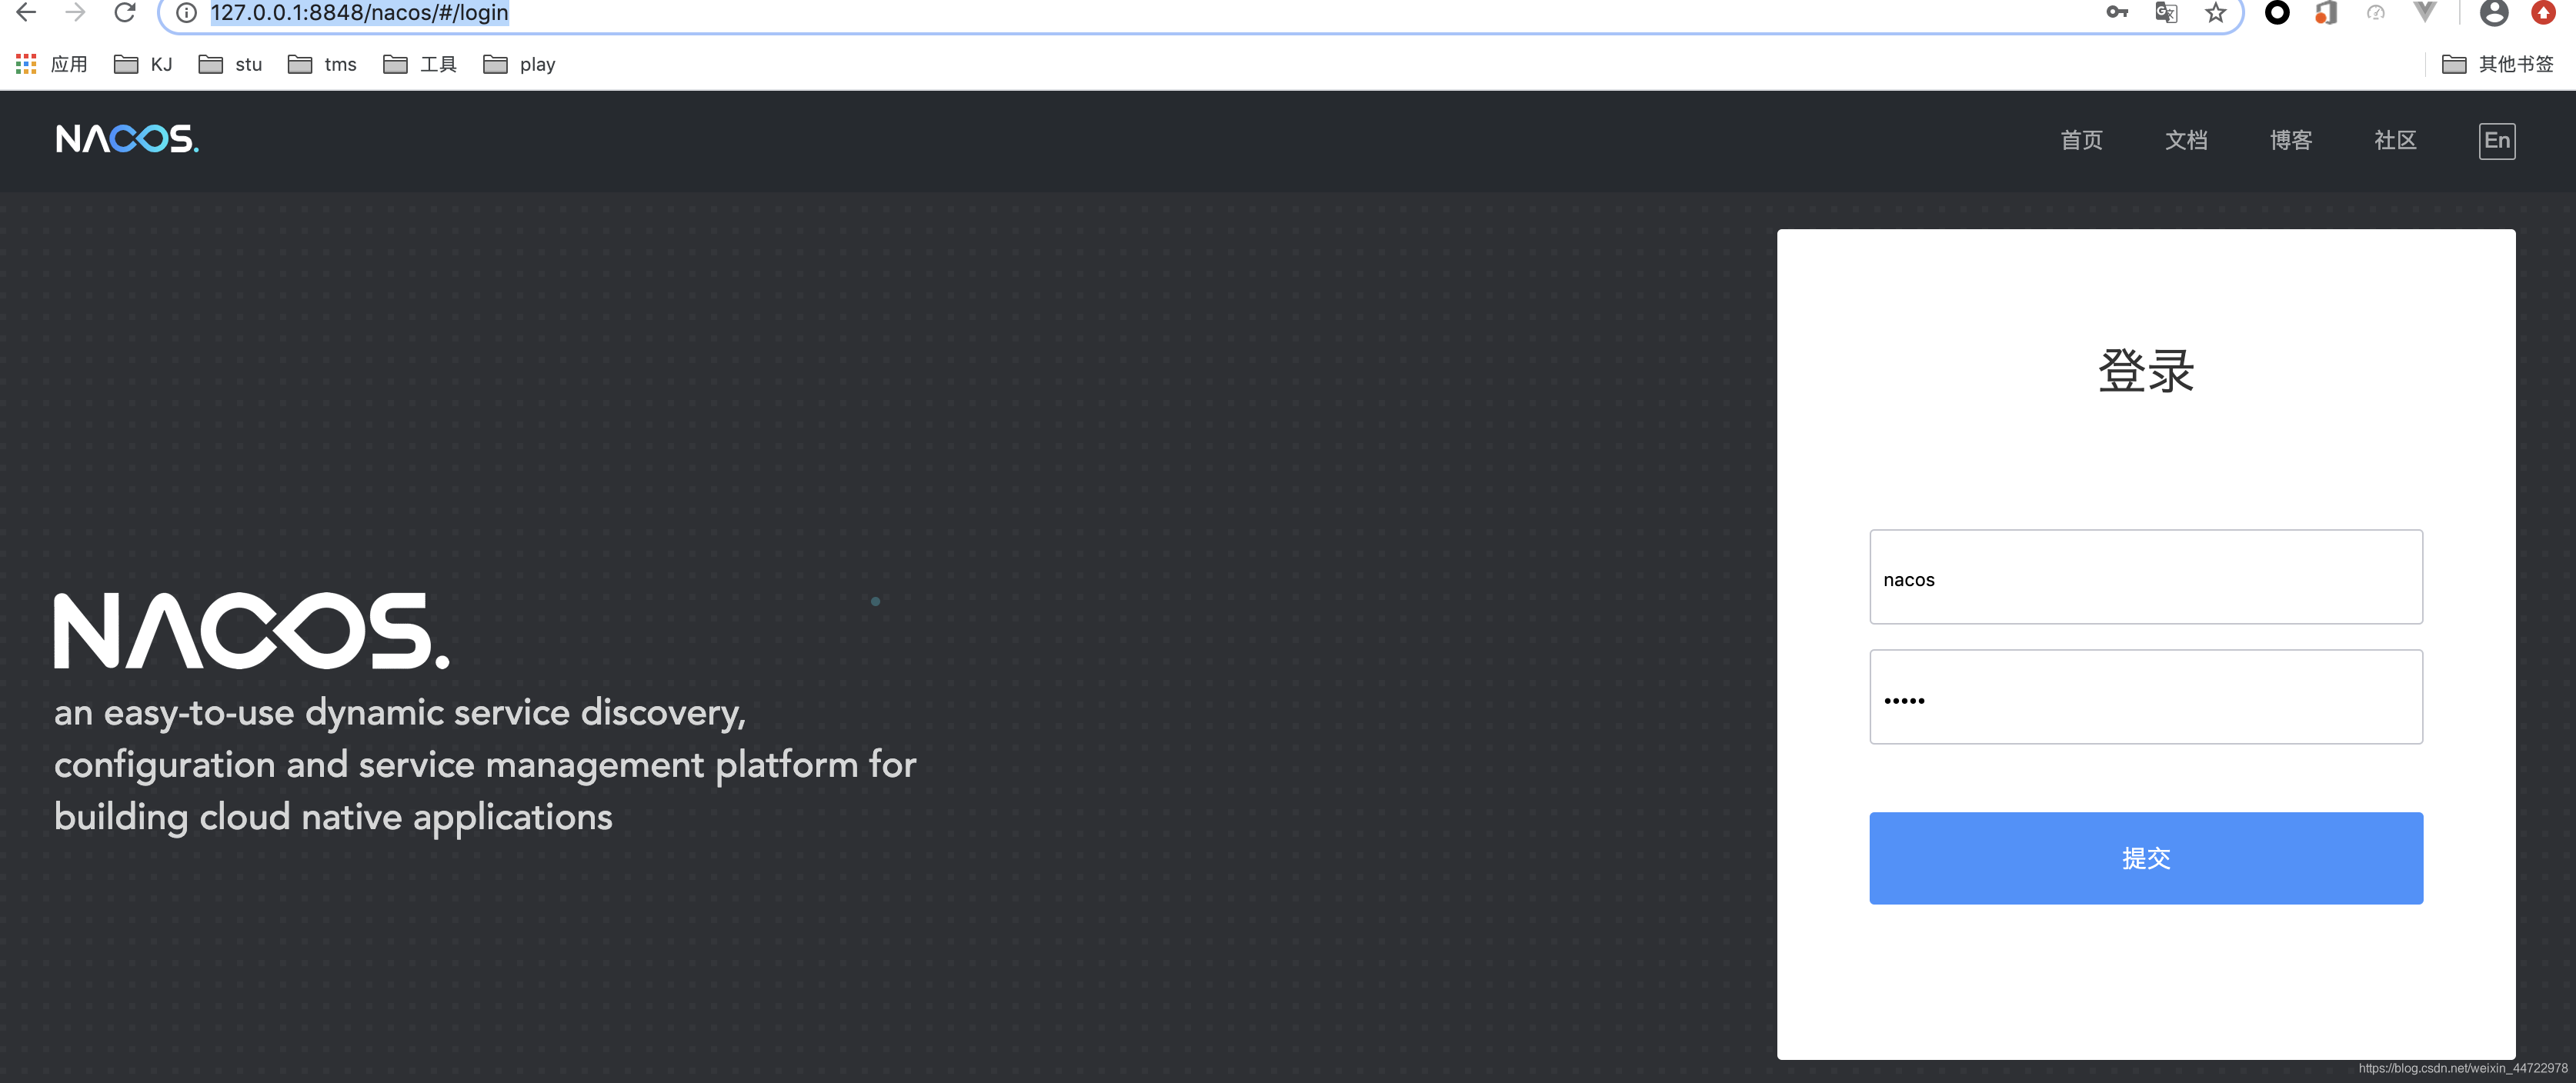The width and height of the screenshot is (2576, 1083).
Task: Expand the 其他书签 bookmarks folder
Action: click(x=2497, y=64)
